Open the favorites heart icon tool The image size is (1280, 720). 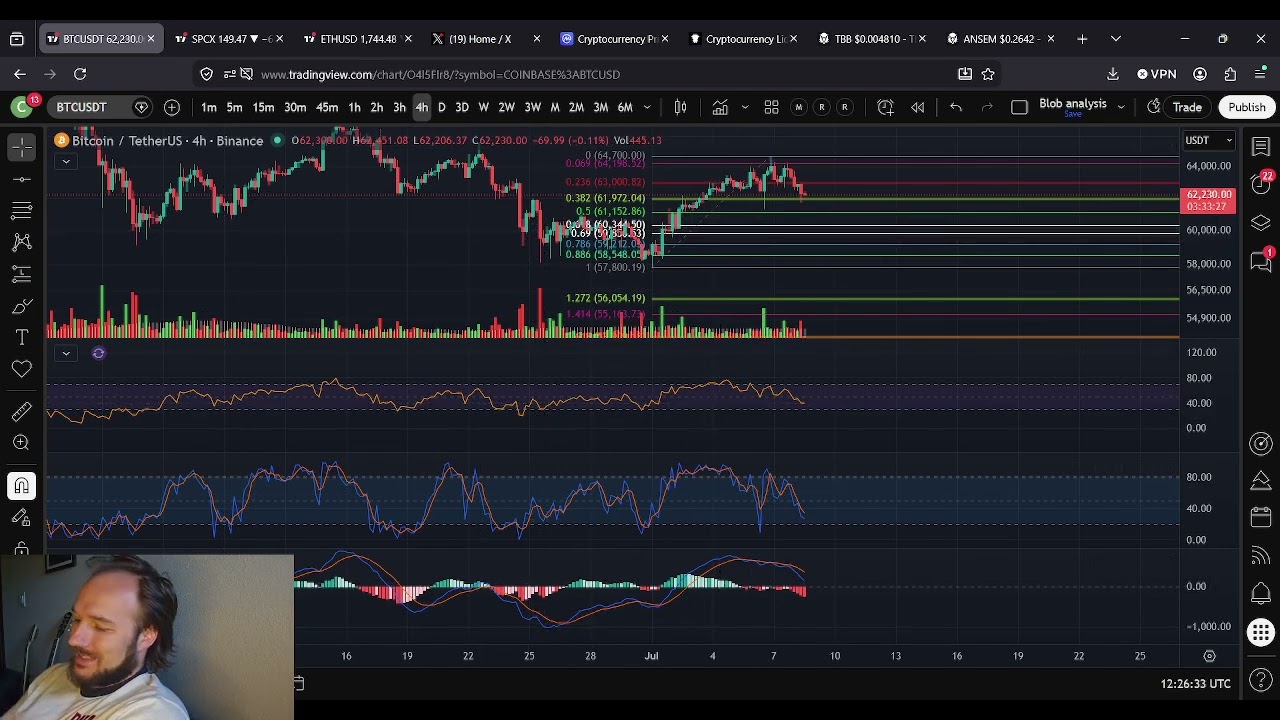21,370
